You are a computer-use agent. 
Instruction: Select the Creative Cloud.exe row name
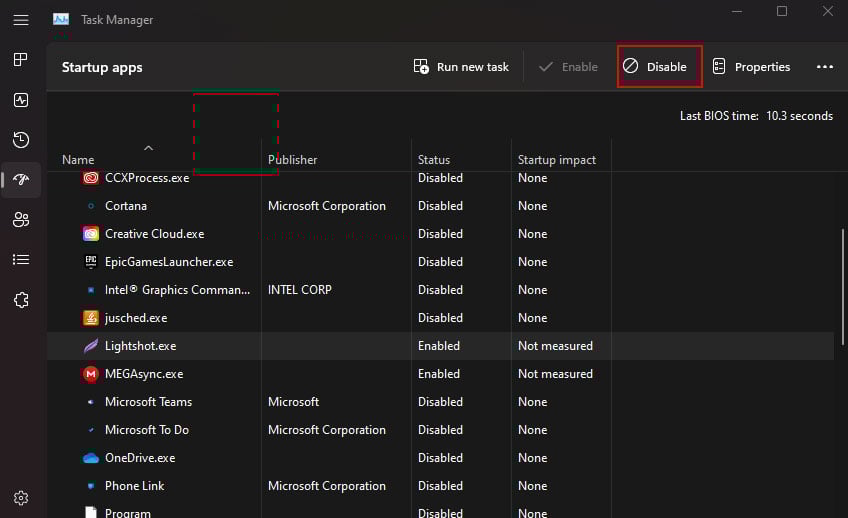coord(155,234)
